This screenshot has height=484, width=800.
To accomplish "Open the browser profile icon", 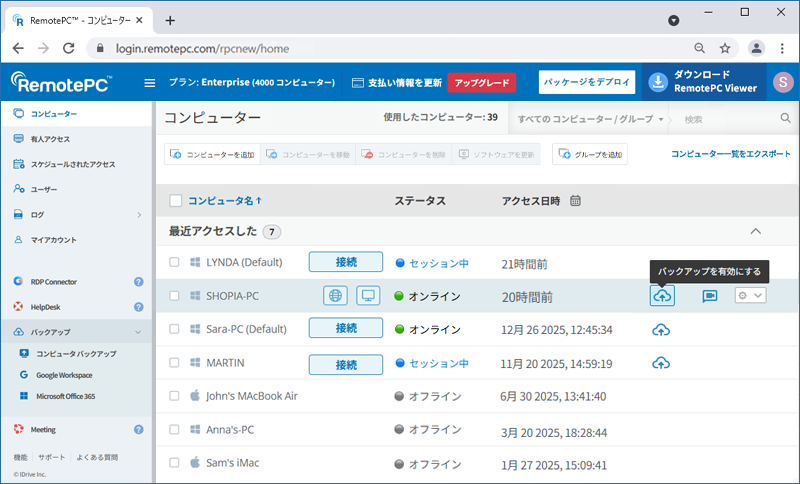I will point(756,48).
